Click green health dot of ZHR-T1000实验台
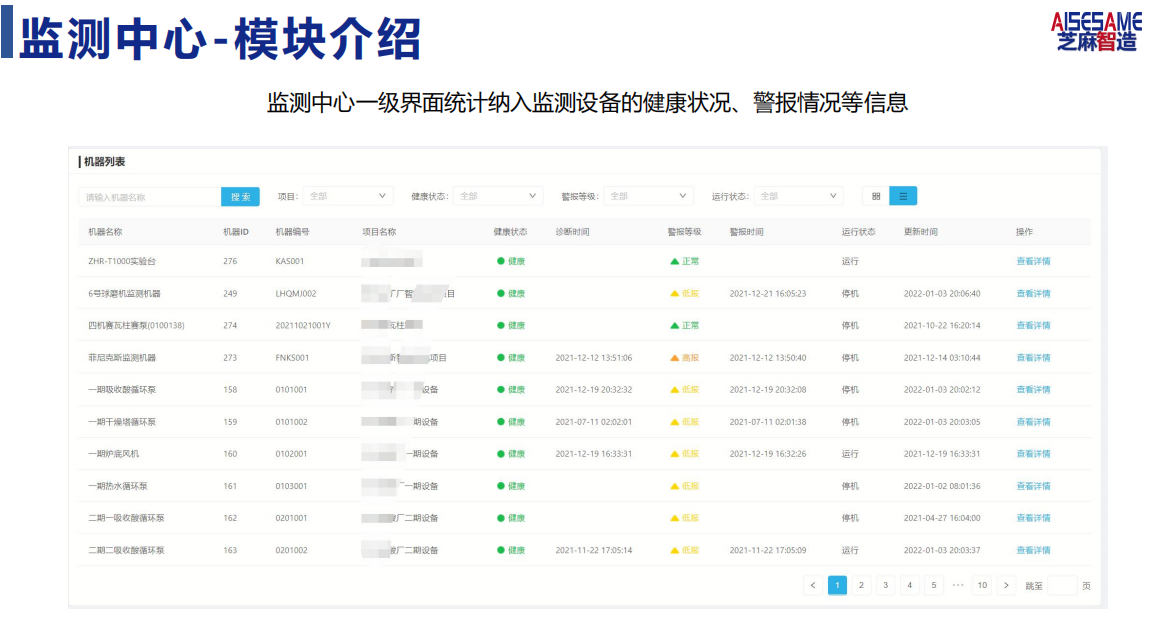 point(501,261)
